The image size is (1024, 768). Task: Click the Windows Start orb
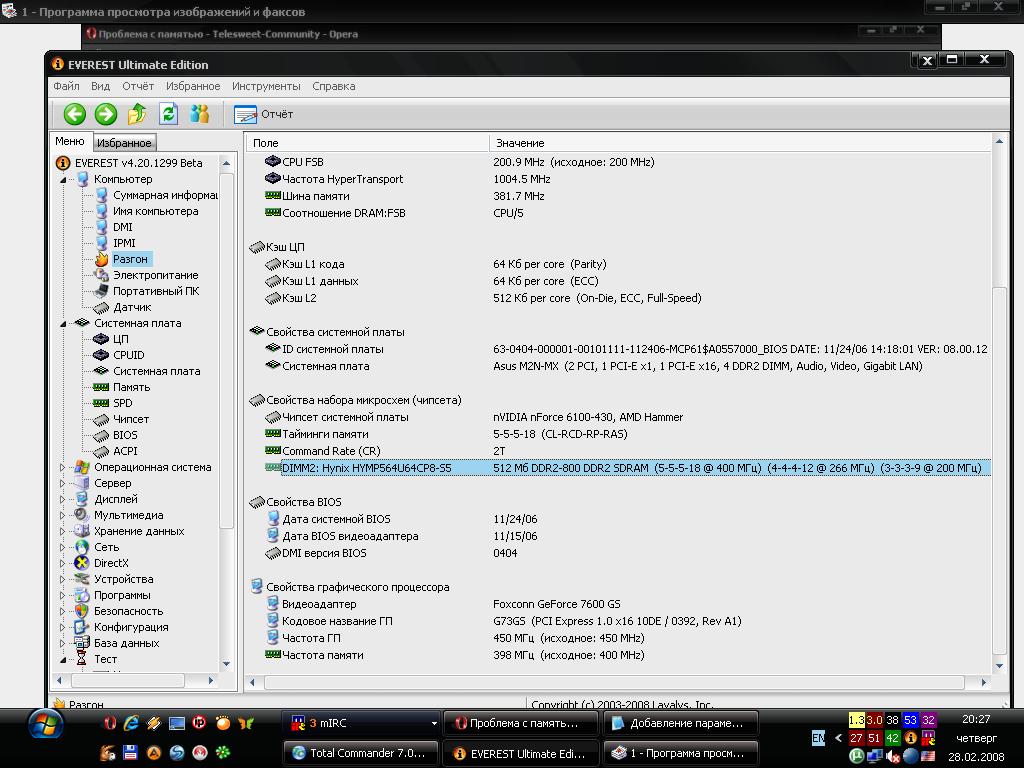tap(47, 723)
